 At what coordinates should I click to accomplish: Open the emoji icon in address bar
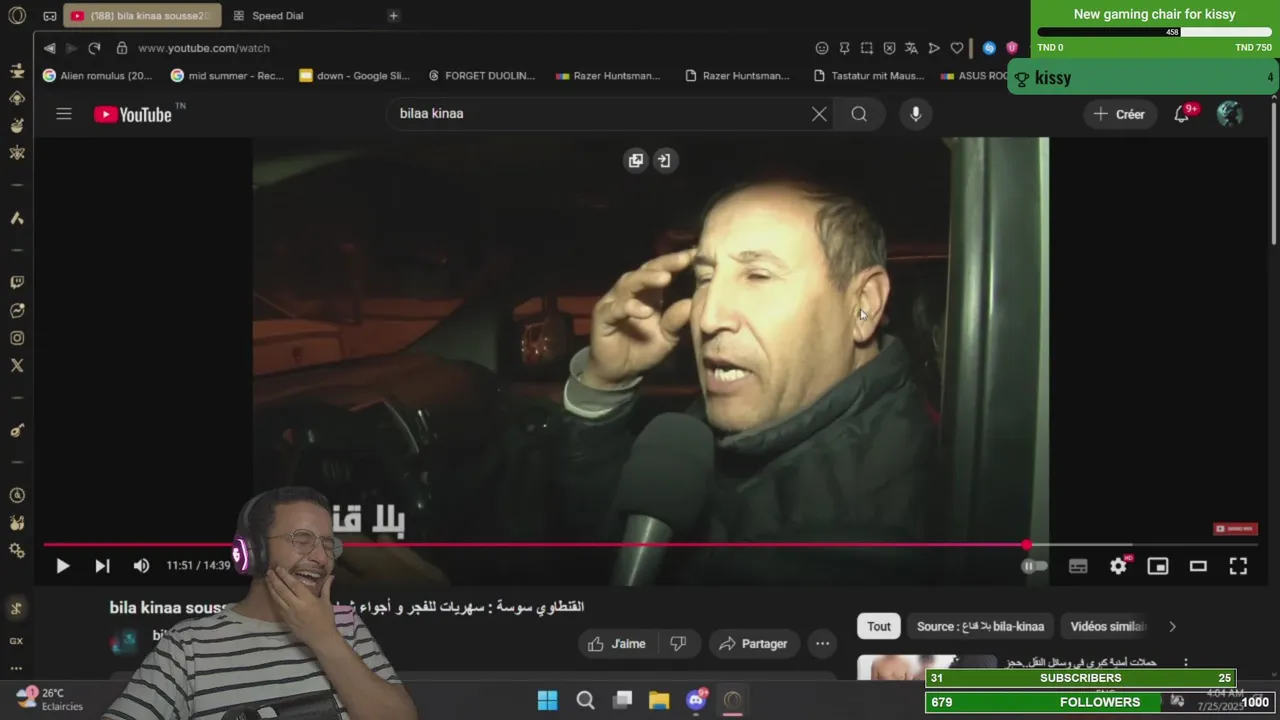tap(822, 48)
